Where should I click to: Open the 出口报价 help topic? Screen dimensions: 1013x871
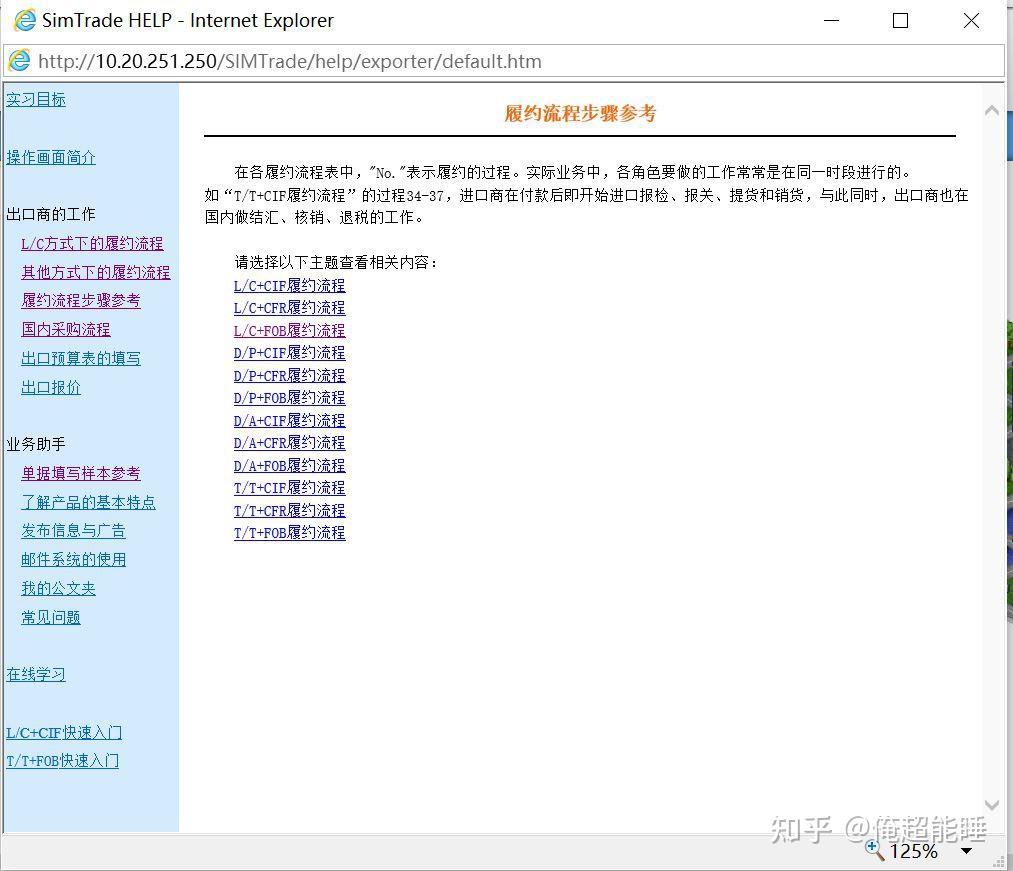50,387
